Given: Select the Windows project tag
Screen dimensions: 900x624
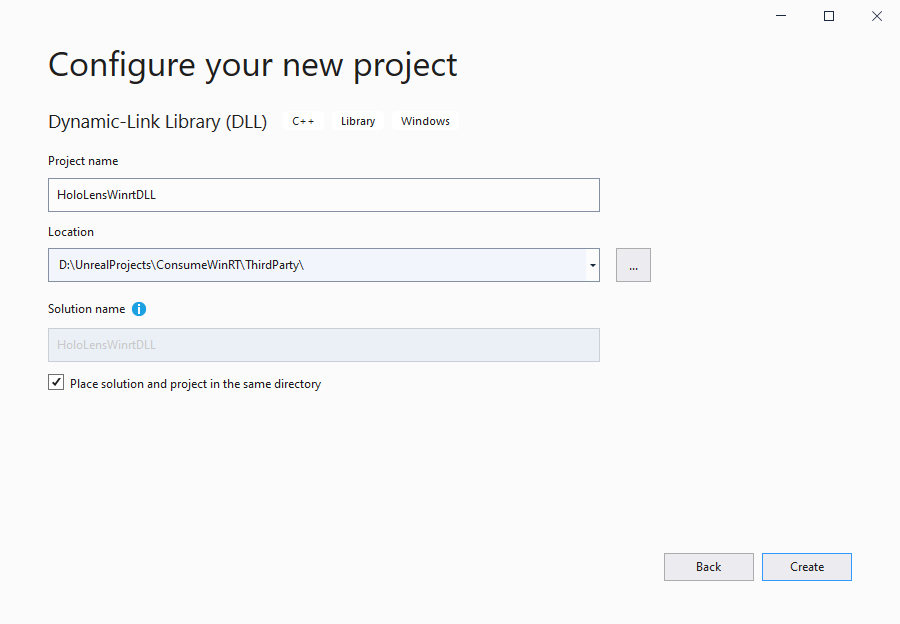Looking at the screenshot, I should 424,120.
